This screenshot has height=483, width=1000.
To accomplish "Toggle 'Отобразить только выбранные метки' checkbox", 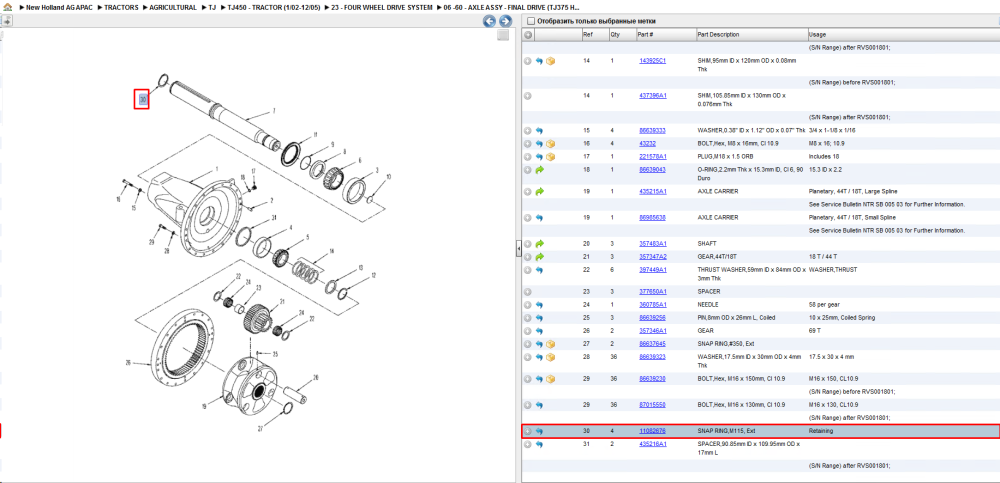I will click(x=530, y=21).
